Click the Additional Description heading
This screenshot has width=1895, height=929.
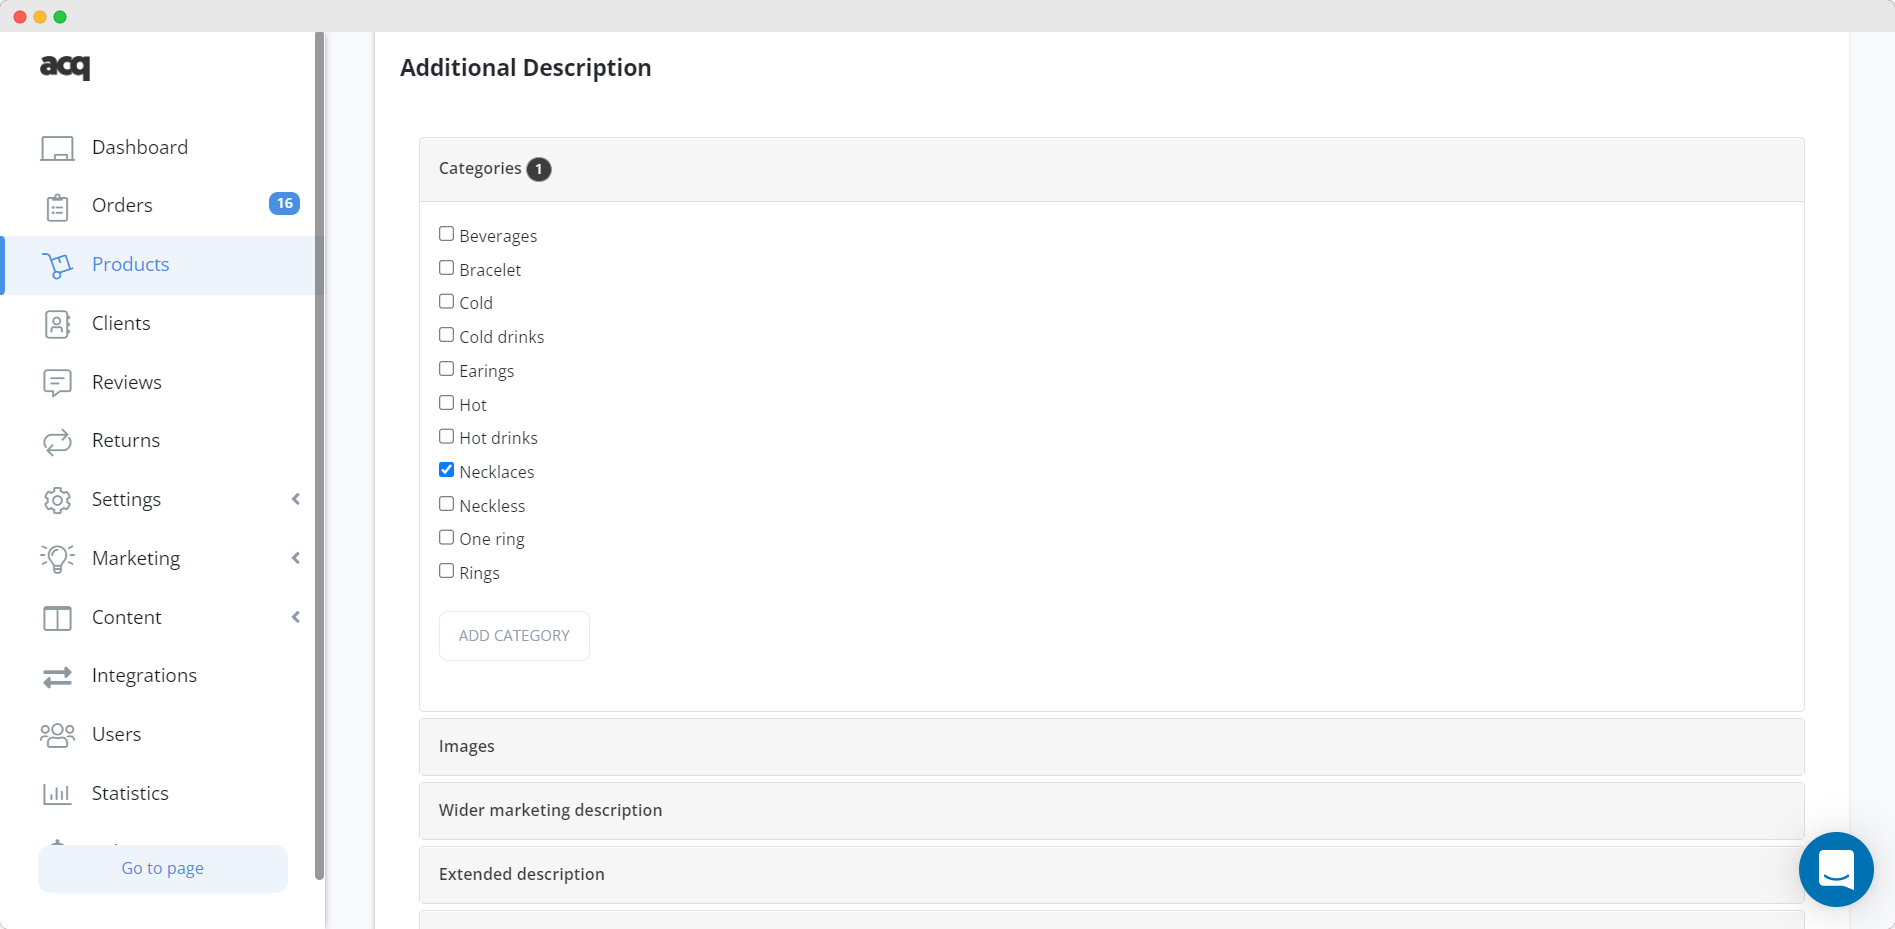(526, 68)
